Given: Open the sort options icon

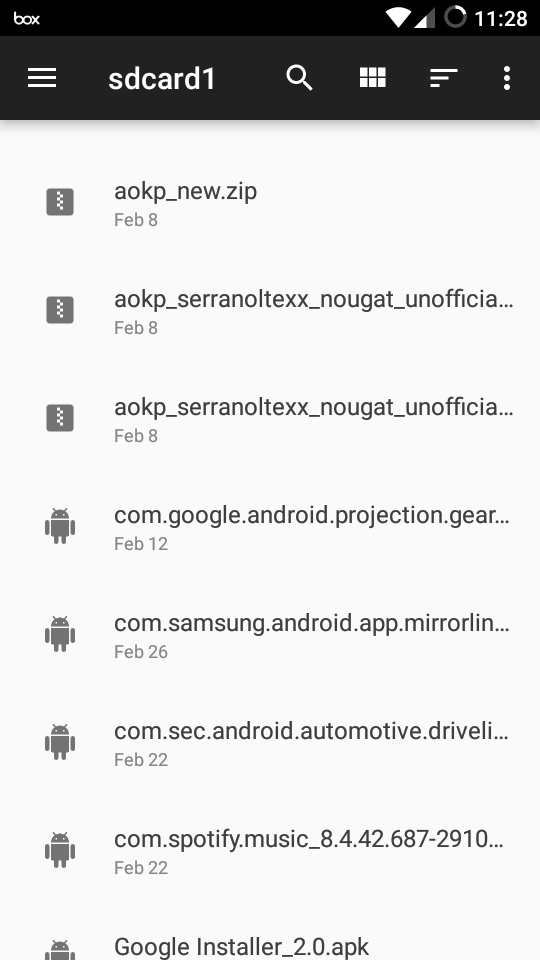Looking at the screenshot, I should pos(443,78).
